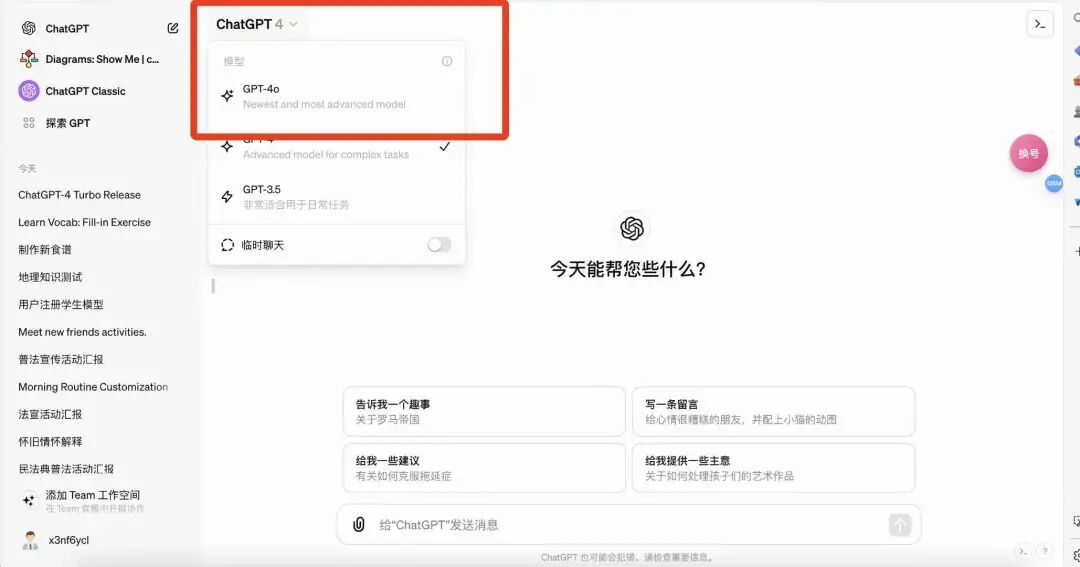Click the x3nf6ycl profile avatar
The height and width of the screenshot is (567, 1080).
pyautogui.click(x=30, y=540)
